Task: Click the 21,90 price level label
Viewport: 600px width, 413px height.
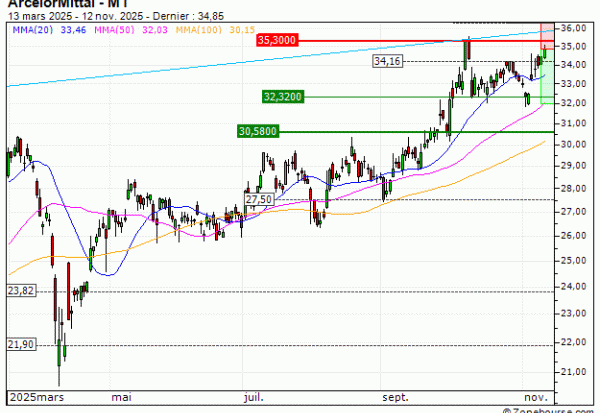Action: (x=21, y=344)
